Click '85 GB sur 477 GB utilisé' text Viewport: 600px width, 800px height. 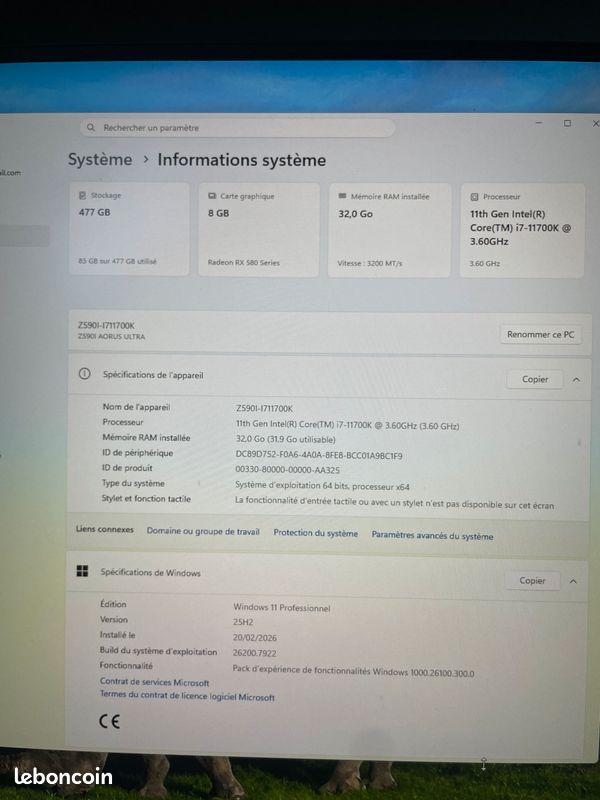117,261
